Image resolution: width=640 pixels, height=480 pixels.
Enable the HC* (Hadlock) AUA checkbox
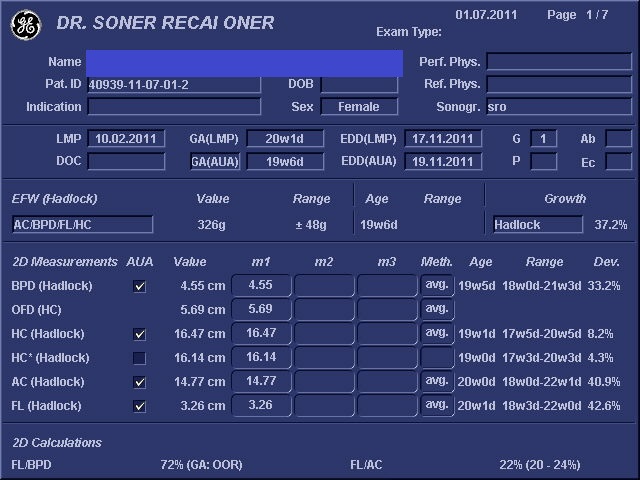[x=140, y=358]
